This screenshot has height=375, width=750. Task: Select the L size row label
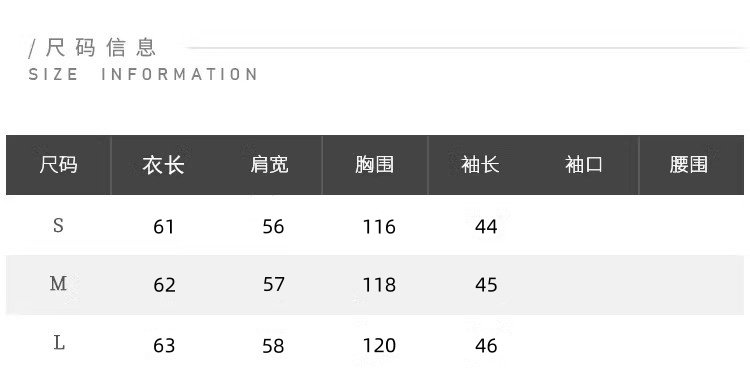[x=59, y=343]
